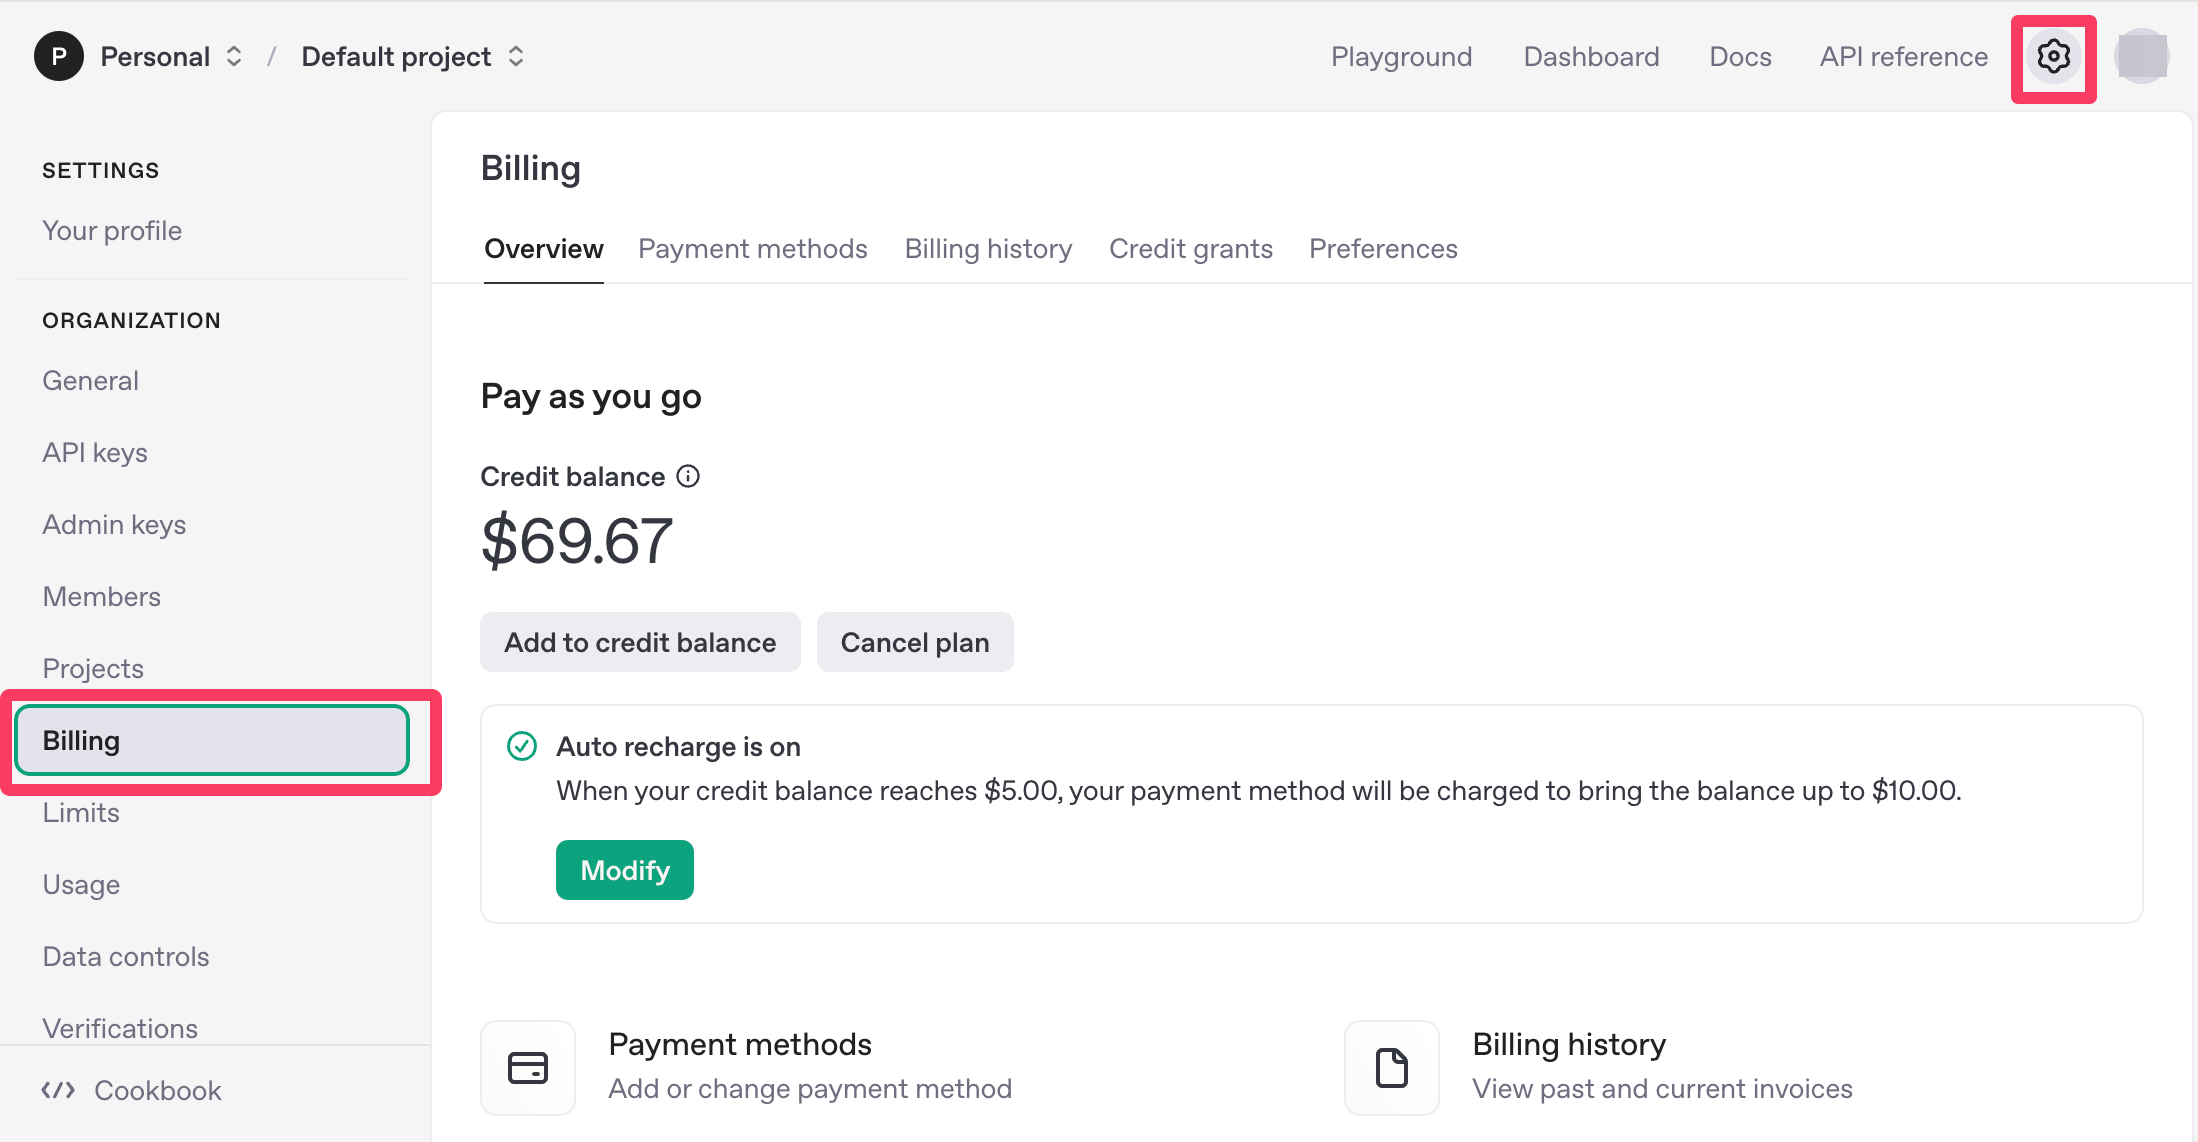Open the Credit grants tab
The width and height of the screenshot is (2198, 1142).
(x=1190, y=249)
